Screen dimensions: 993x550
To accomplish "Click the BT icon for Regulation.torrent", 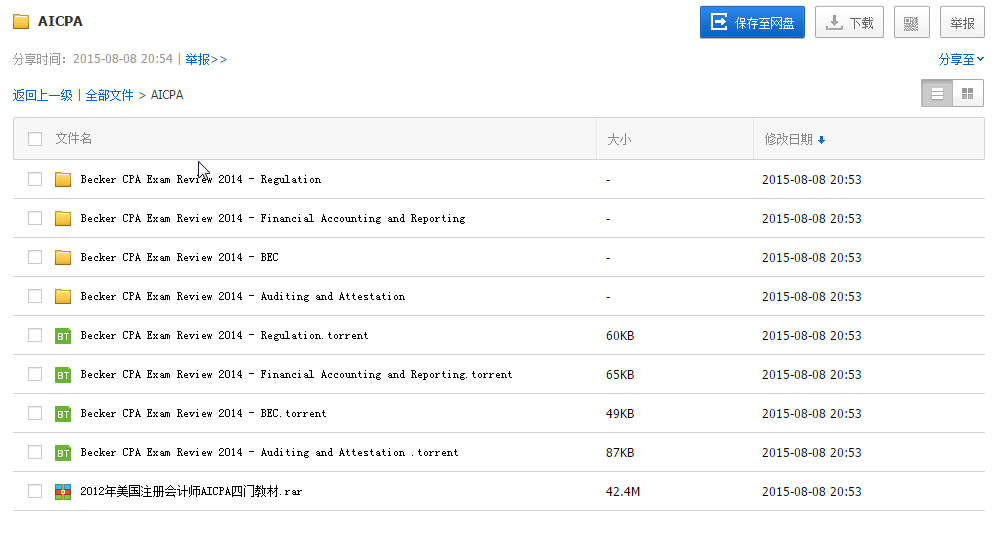I will click(63, 336).
